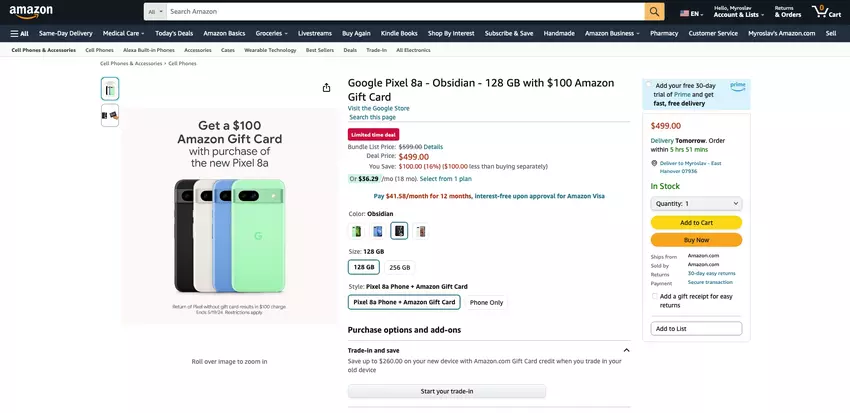Collapse the Trade-in and save section
The width and height of the screenshot is (850, 413).
tap(626, 350)
